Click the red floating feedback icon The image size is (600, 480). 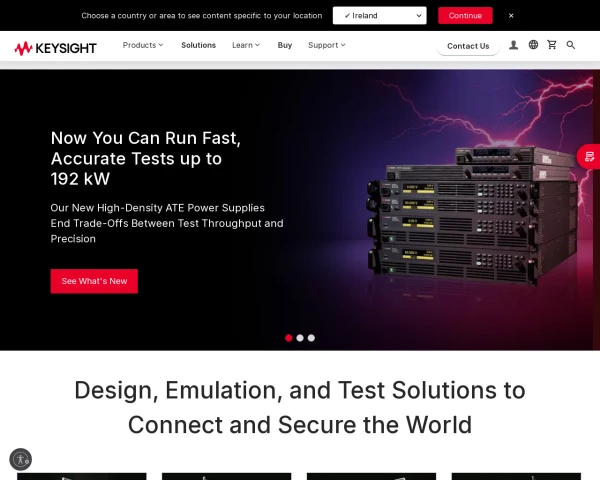pyautogui.click(x=589, y=157)
